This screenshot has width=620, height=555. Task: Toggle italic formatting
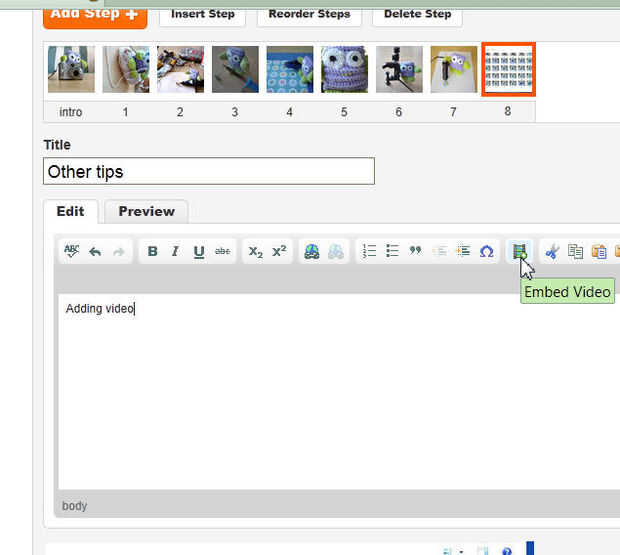pos(176,251)
